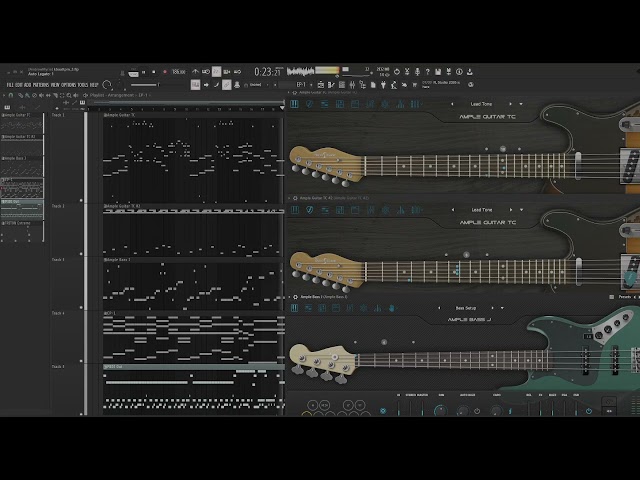Screen dimensions: 640x480
Task: Click the Ample Bass J window gear menu icon
Action: [296, 297]
